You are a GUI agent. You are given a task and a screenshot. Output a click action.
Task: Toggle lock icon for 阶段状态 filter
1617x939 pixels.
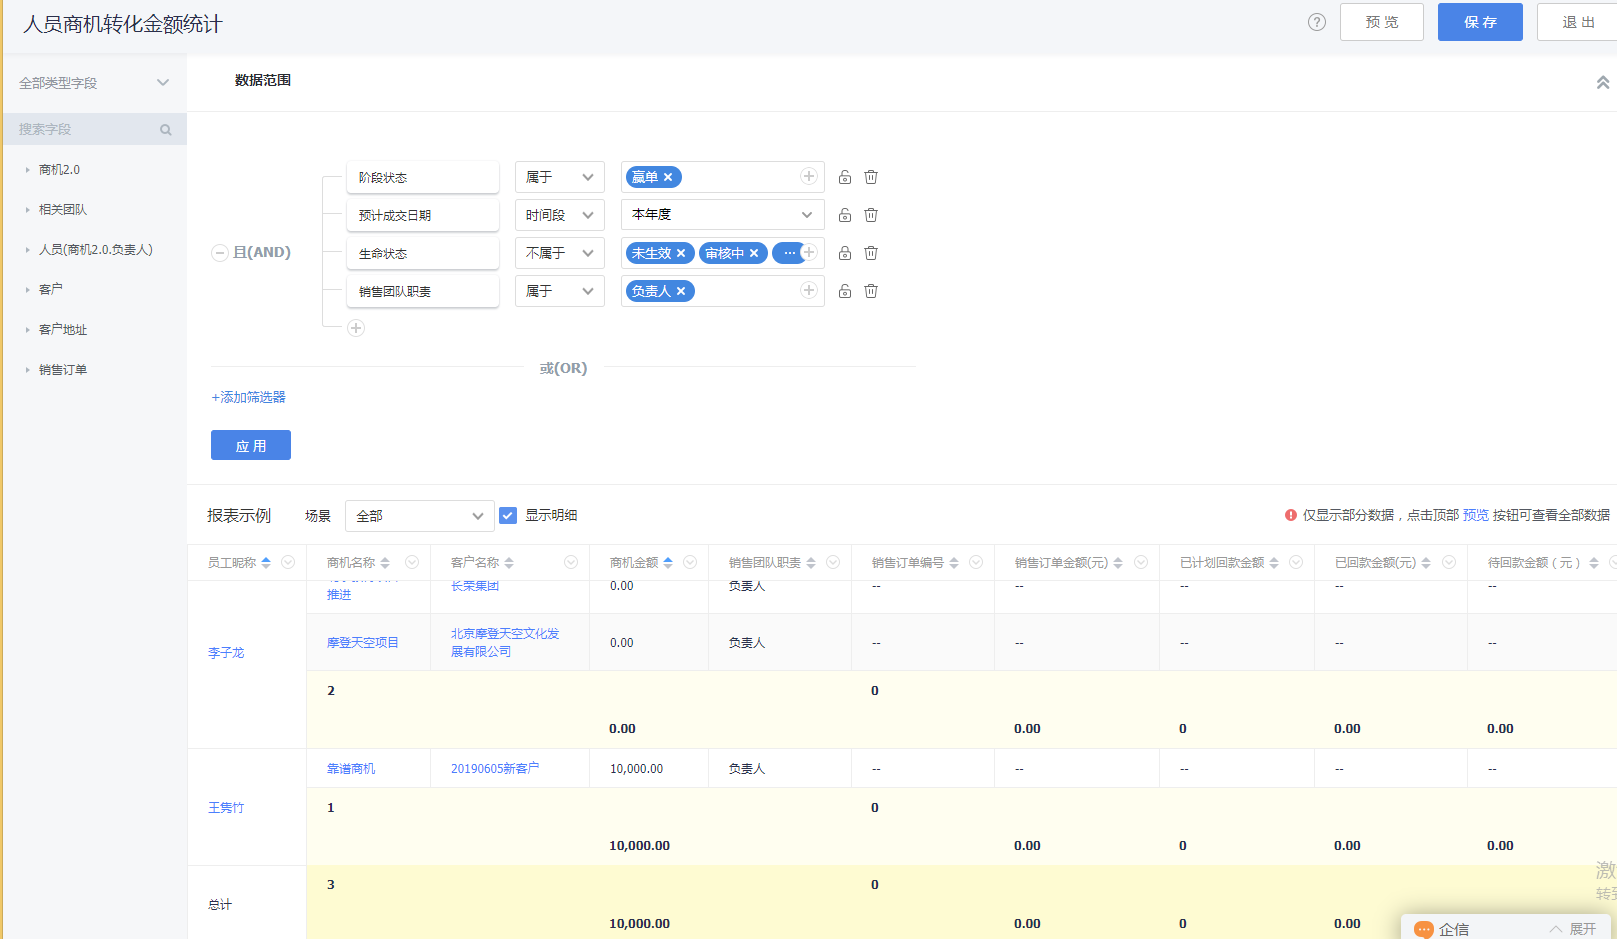(x=845, y=177)
